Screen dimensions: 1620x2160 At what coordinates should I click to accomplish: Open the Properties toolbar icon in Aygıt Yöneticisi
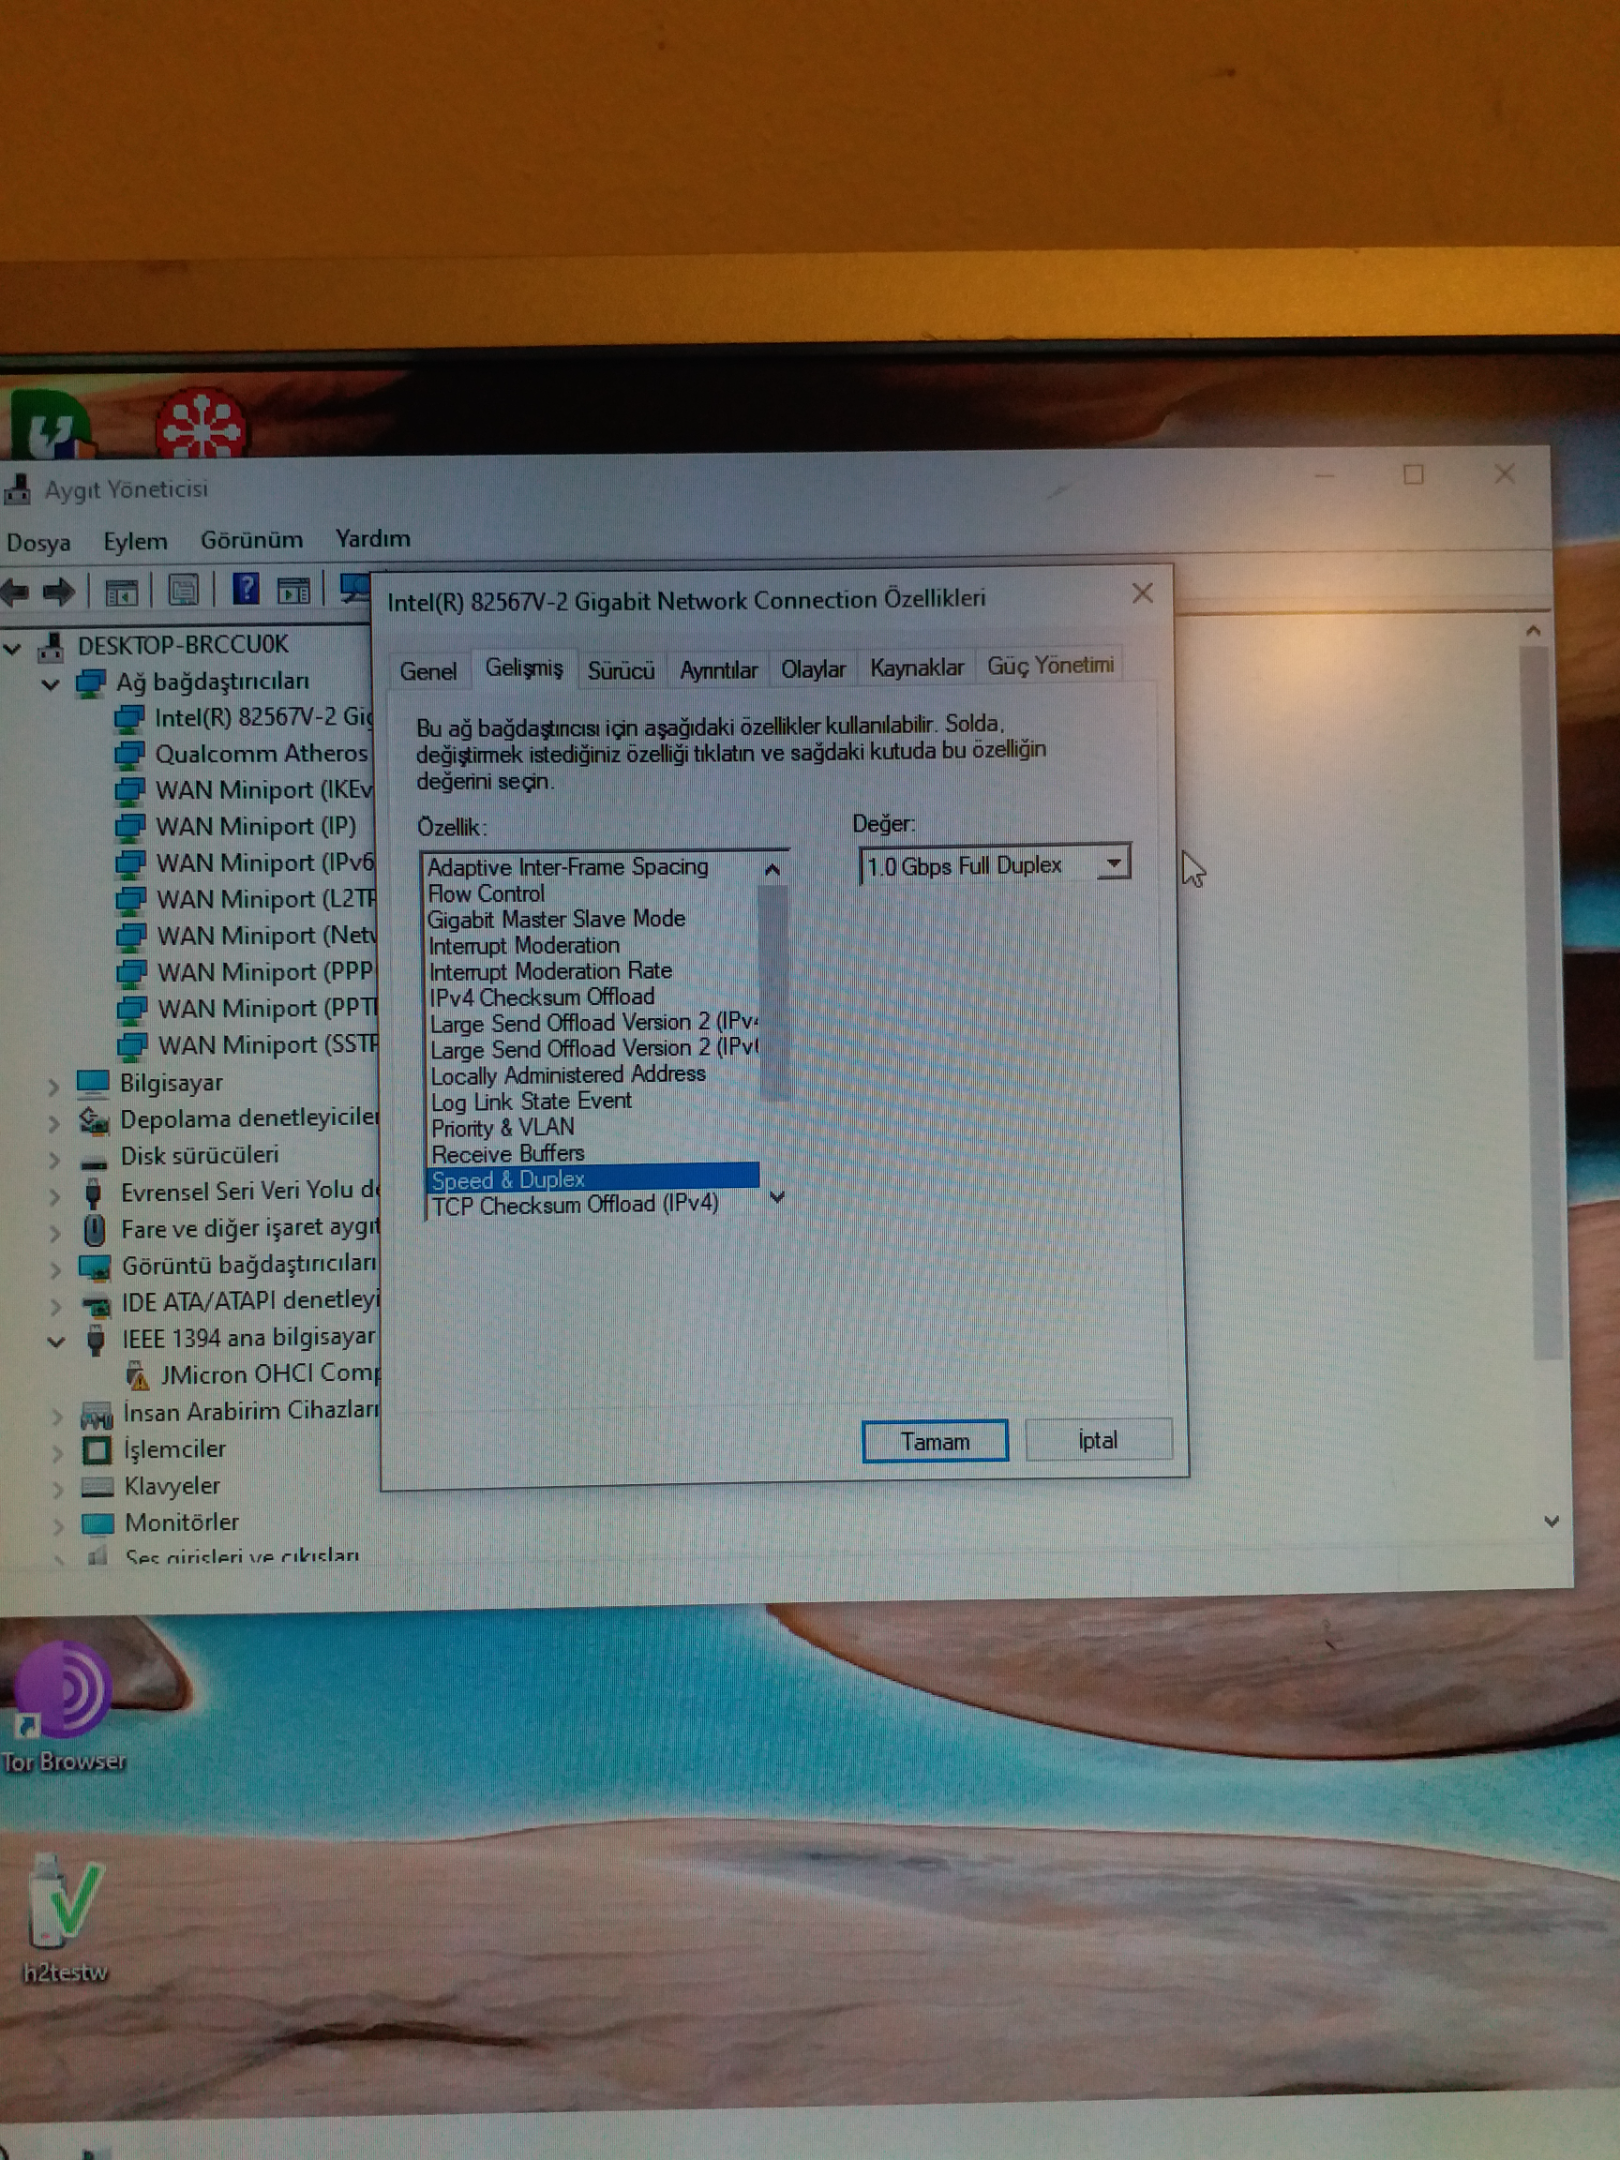183,591
